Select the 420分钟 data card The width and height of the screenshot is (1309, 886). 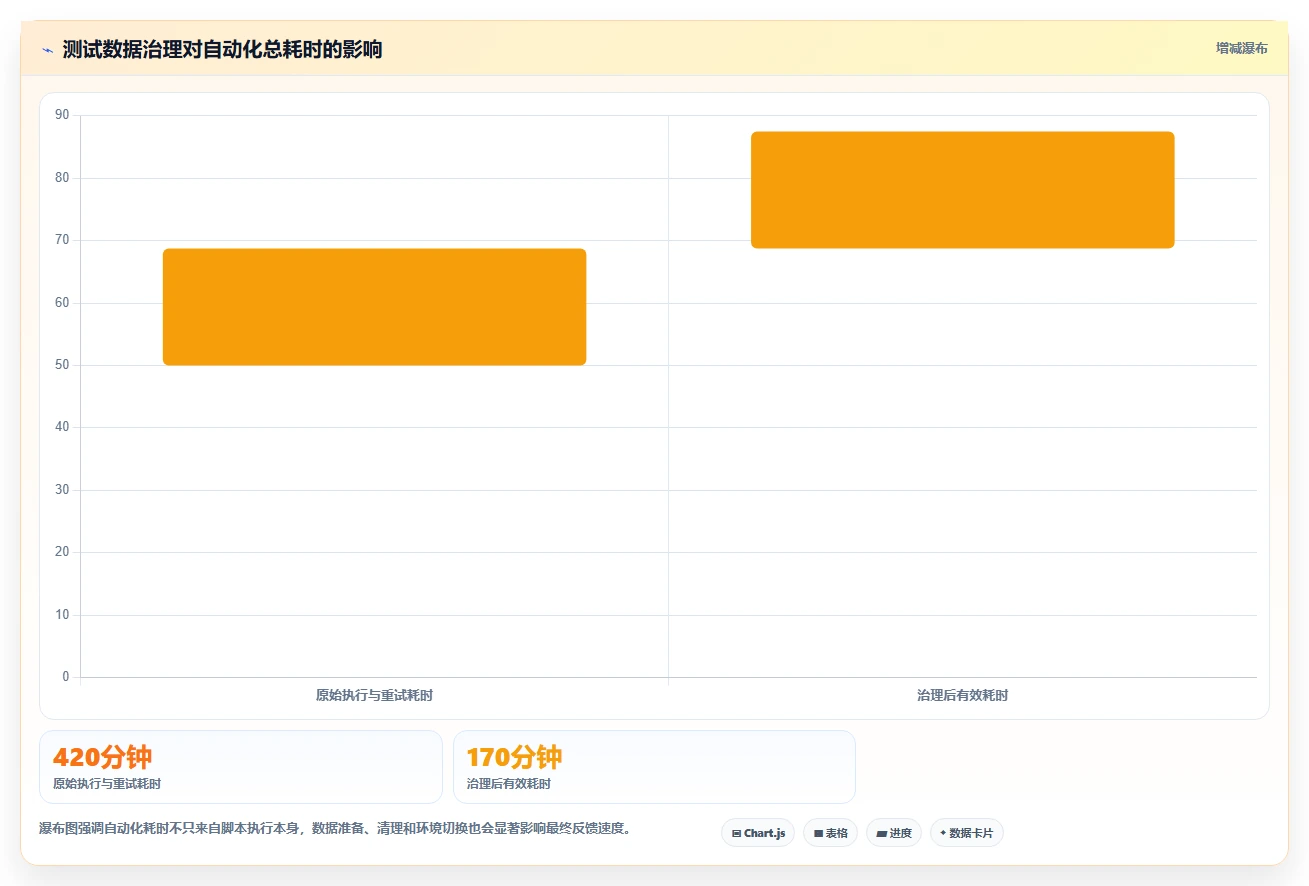click(x=241, y=767)
